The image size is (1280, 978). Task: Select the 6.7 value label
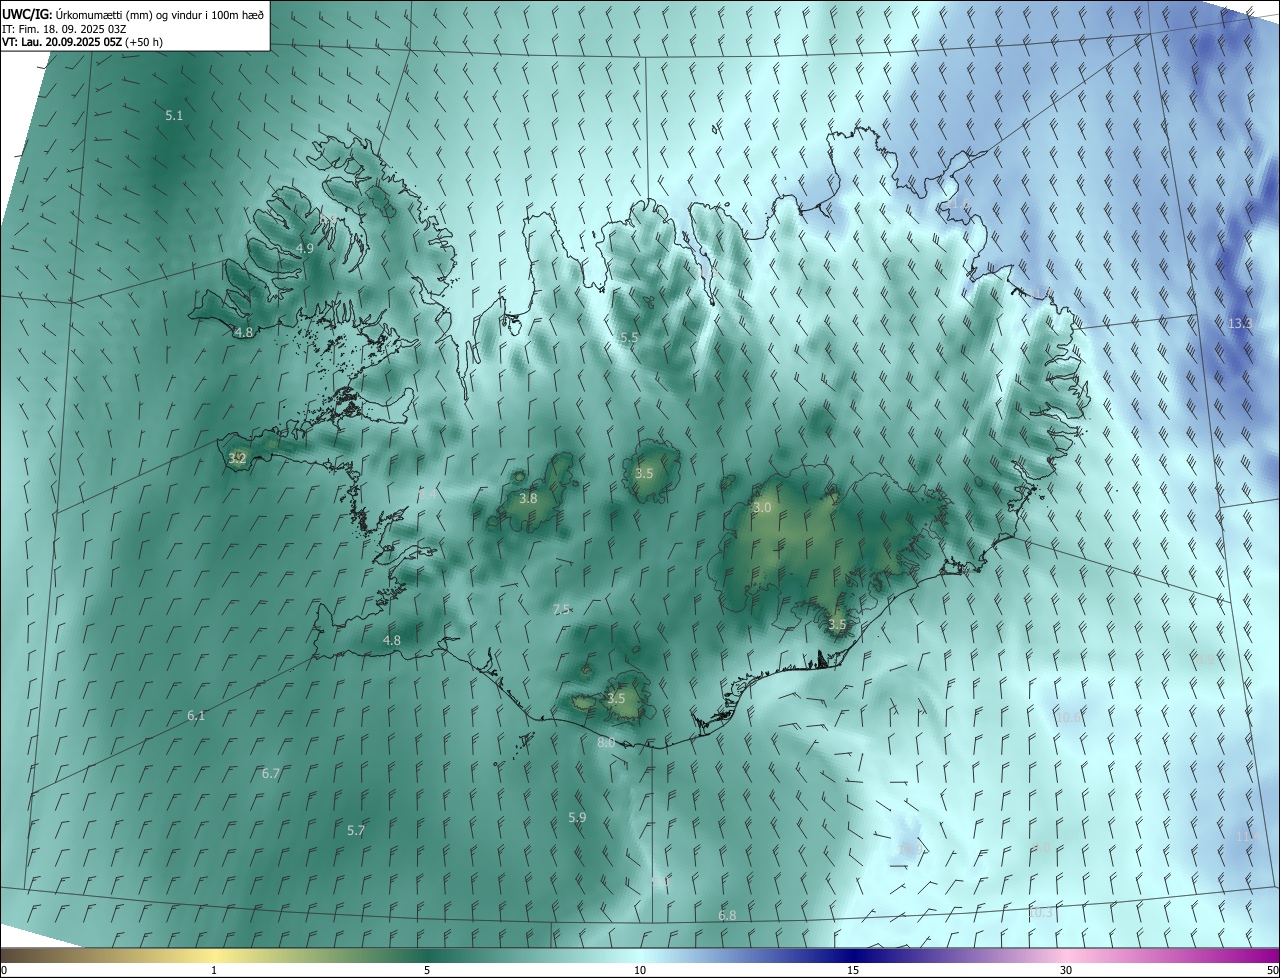pos(271,773)
